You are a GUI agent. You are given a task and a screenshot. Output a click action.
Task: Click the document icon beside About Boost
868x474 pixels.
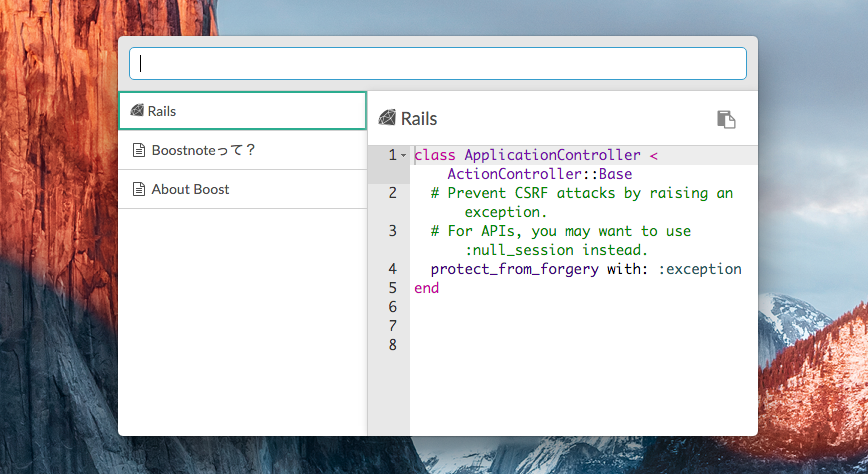(139, 189)
